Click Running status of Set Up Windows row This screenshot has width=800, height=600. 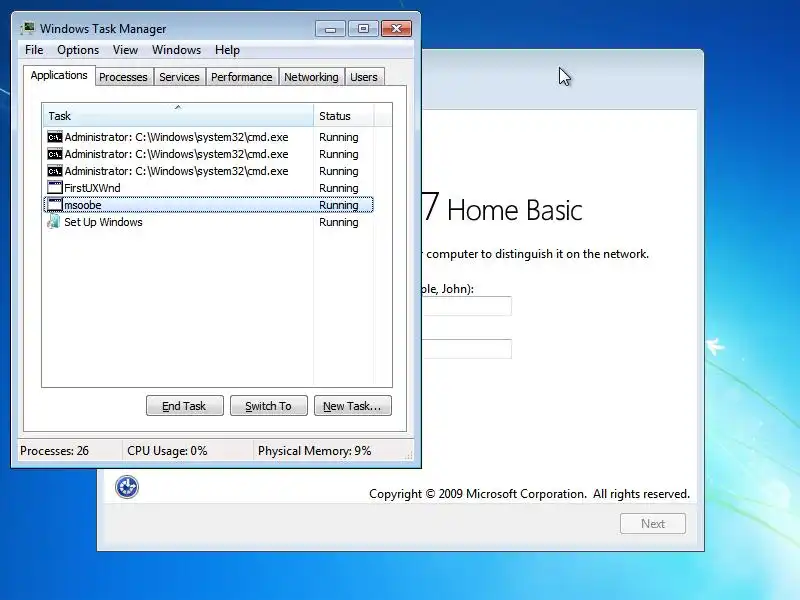tap(339, 222)
